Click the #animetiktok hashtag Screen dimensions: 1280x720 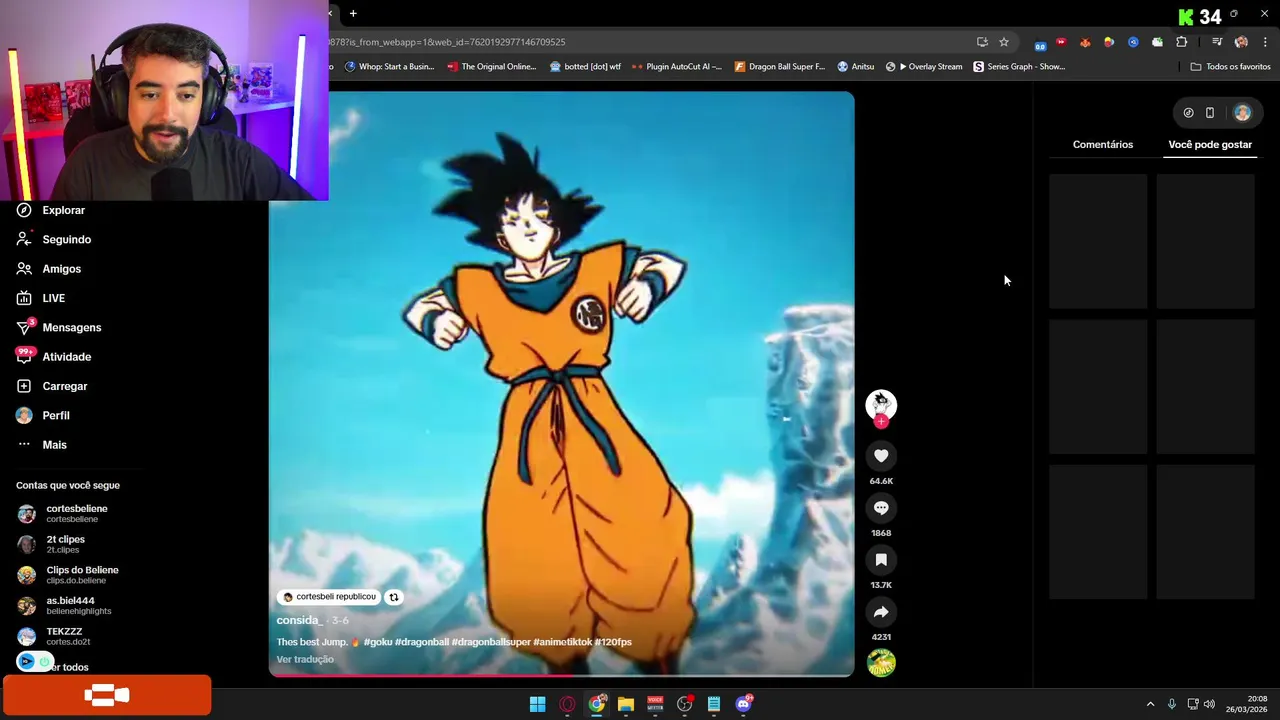coord(563,642)
